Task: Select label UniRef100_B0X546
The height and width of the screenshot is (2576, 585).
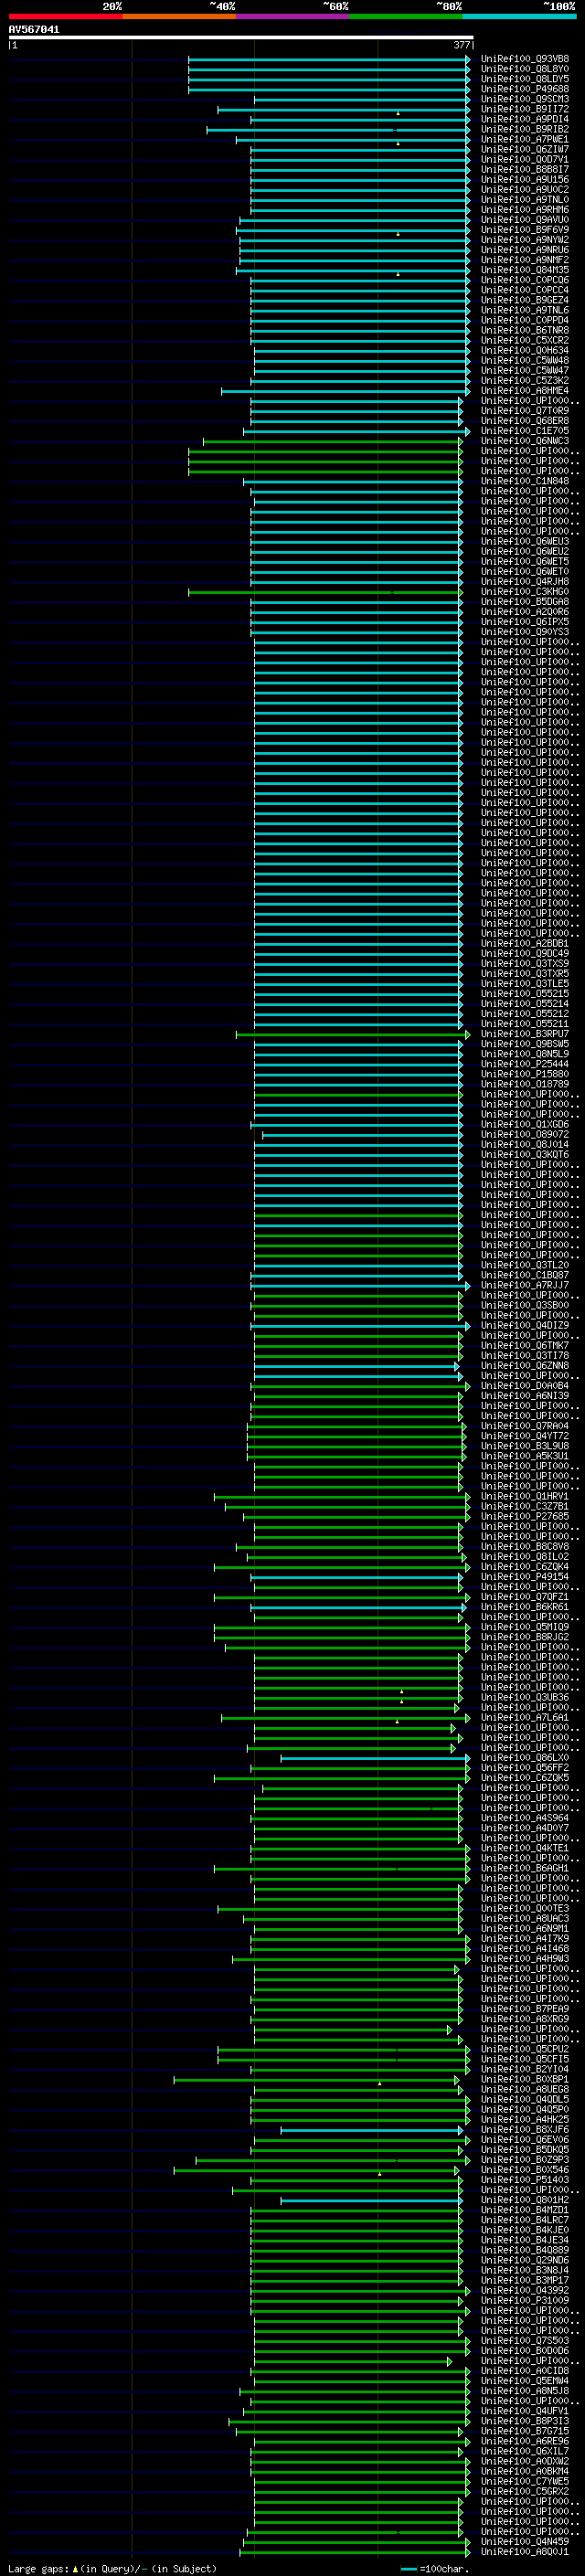Action: pos(525,2170)
